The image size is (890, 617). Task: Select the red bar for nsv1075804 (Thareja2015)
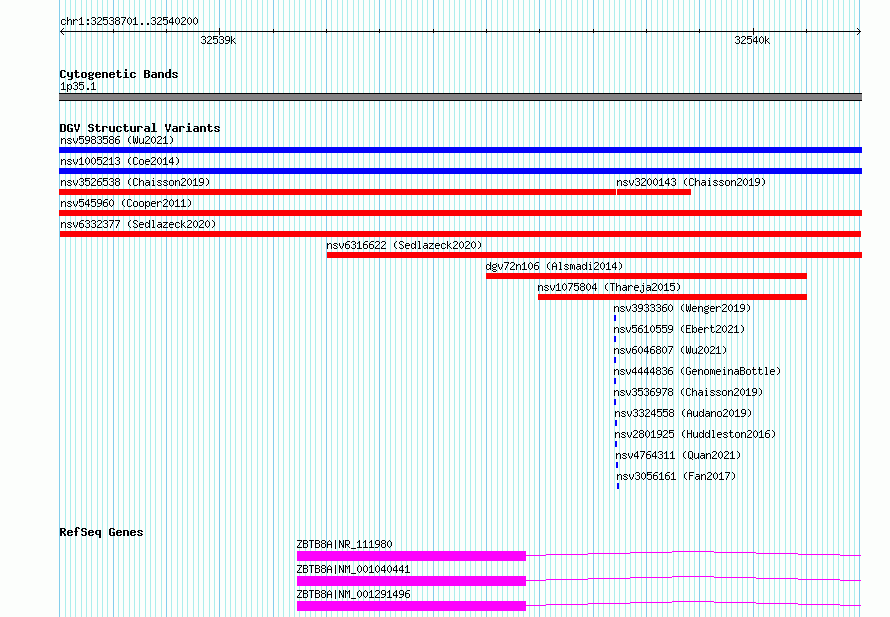click(672, 297)
